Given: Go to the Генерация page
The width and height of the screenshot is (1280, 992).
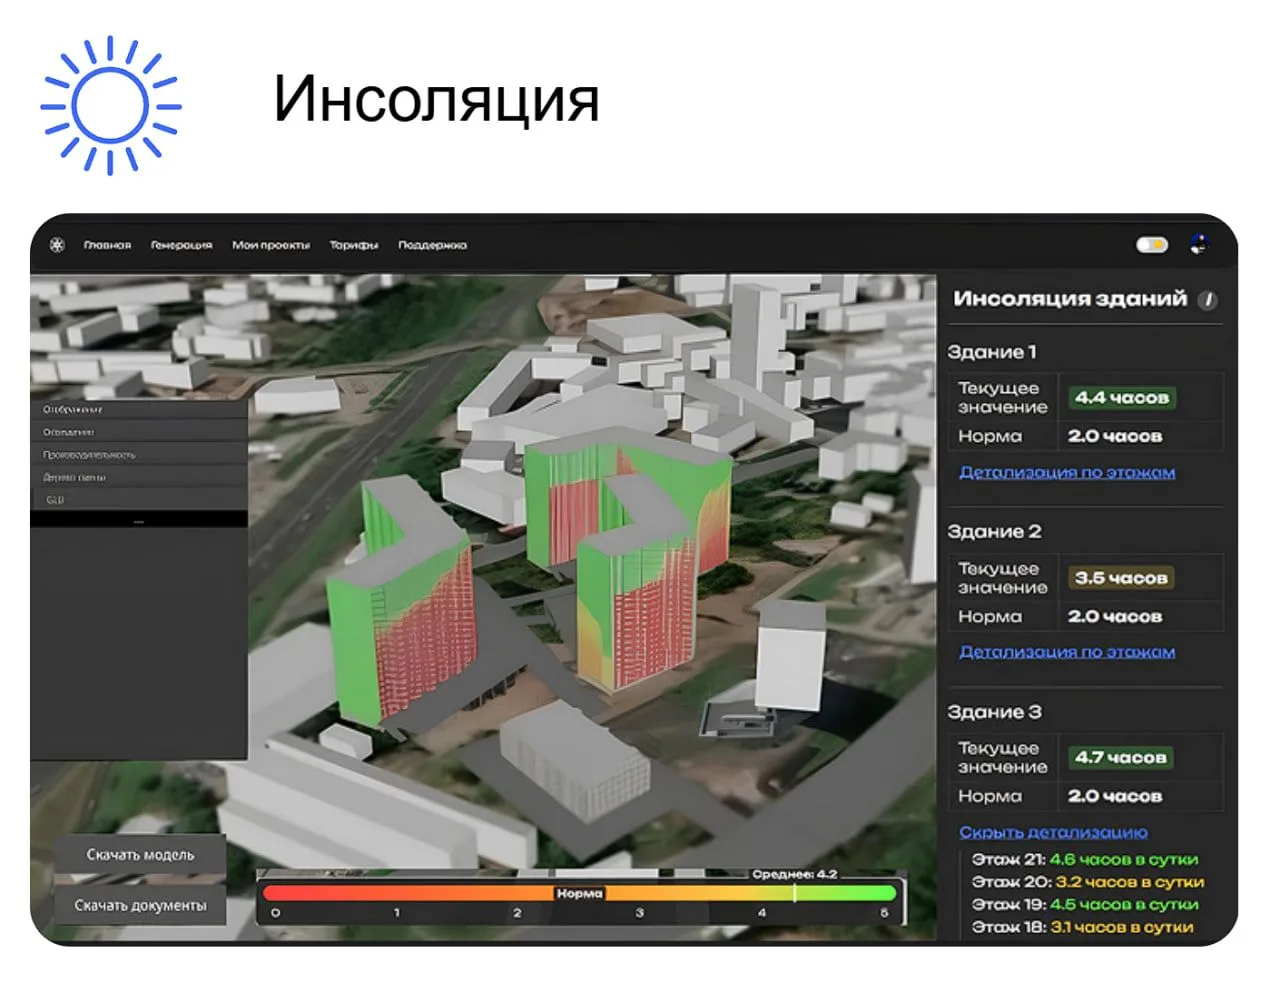Looking at the screenshot, I should click(x=181, y=245).
